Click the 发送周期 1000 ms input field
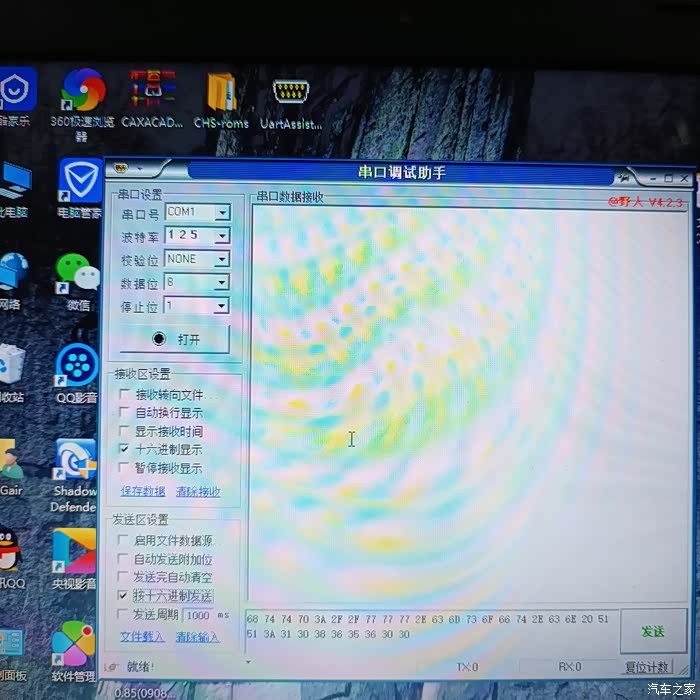The image size is (700, 700). pyautogui.click(x=197, y=616)
